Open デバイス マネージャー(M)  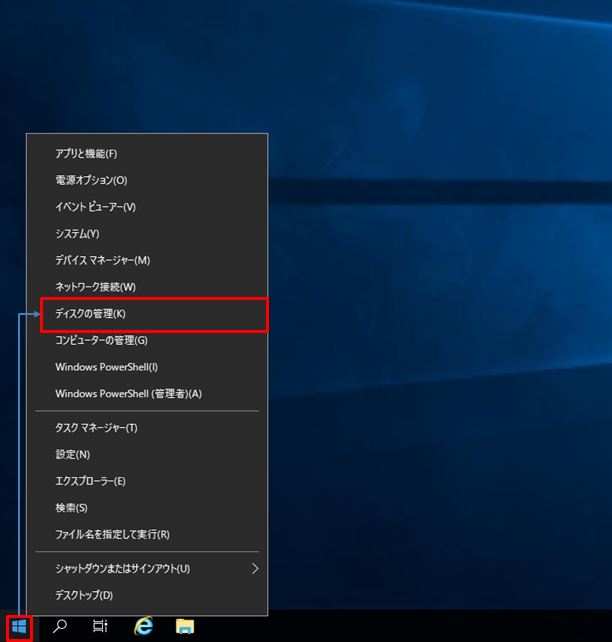click(x=147, y=260)
